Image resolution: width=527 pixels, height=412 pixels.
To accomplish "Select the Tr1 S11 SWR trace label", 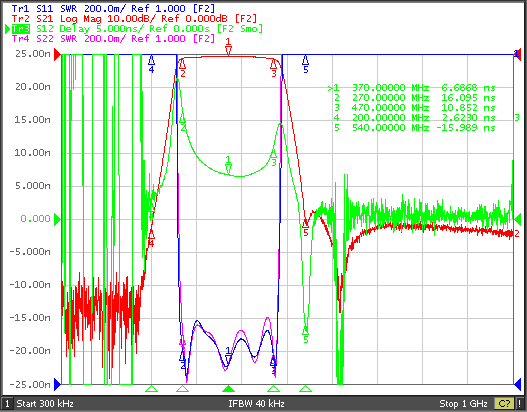I will click(113, 8).
